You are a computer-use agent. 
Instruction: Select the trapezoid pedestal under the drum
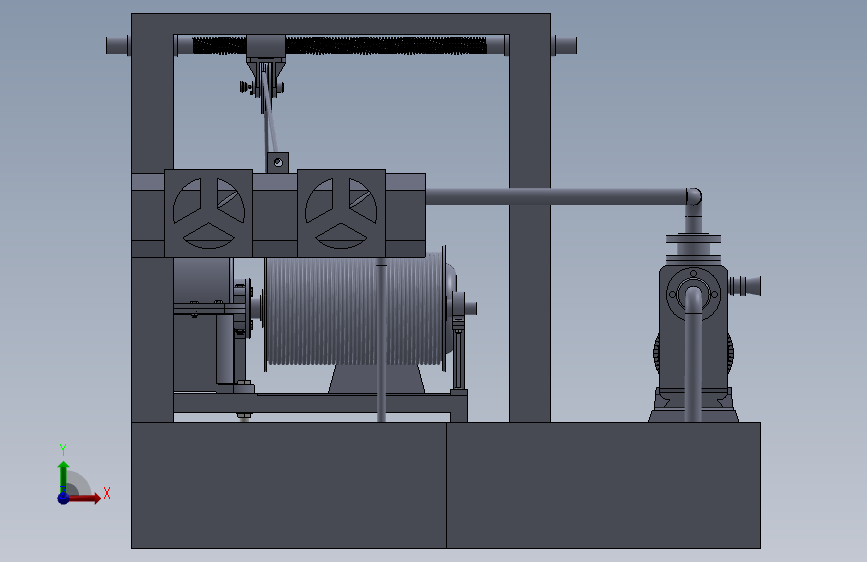point(377,379)
